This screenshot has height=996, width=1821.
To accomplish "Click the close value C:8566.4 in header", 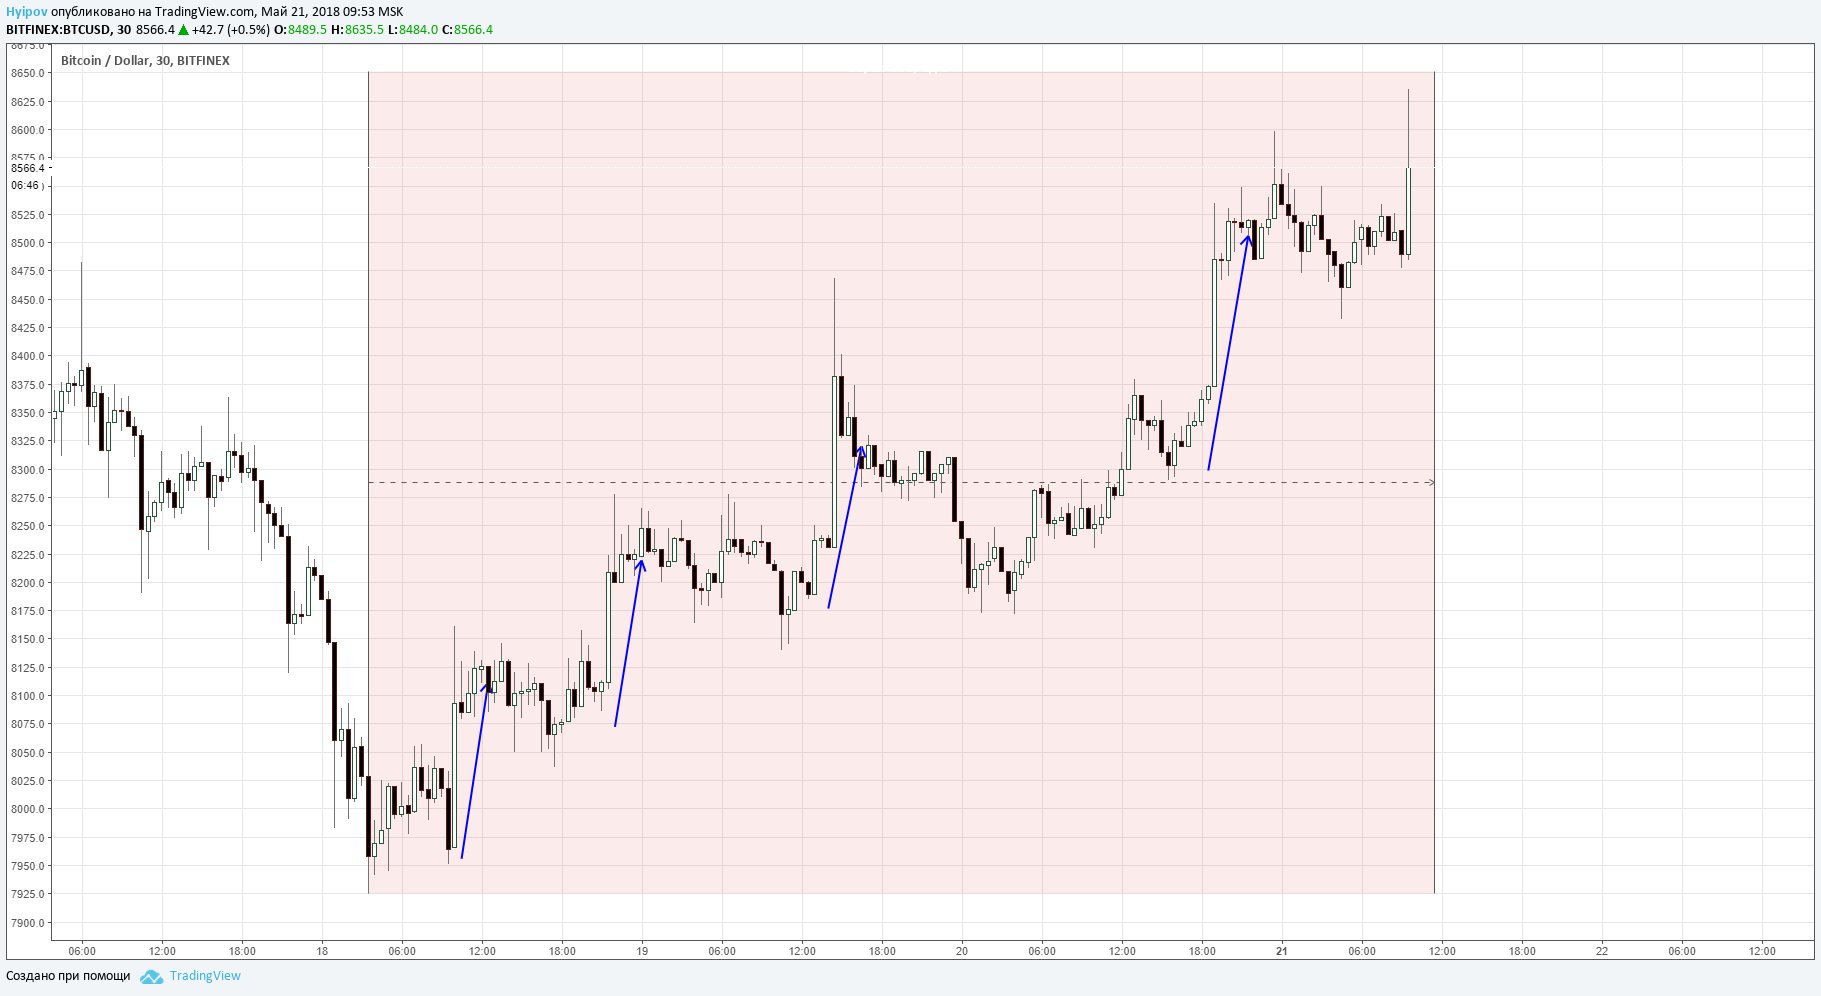I will tap(467, 30).
